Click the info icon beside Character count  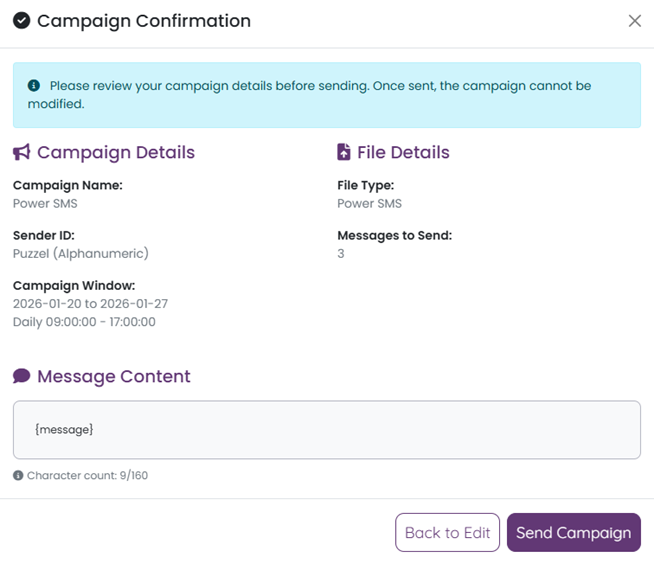pyautogui.click(x=18, y=475)
